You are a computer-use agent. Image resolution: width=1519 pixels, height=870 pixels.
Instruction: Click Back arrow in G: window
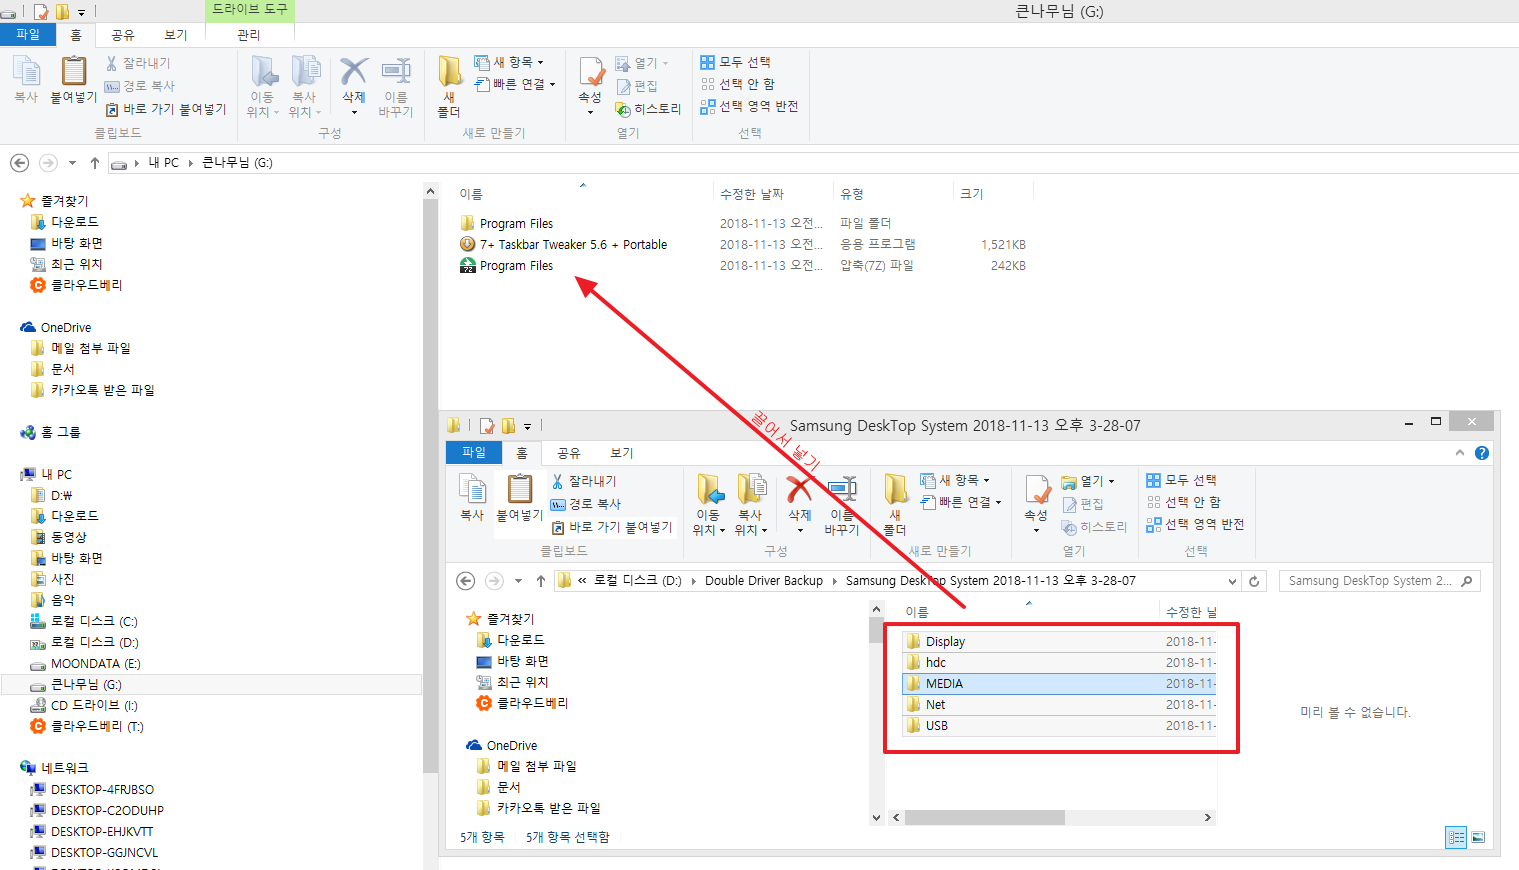19,163
